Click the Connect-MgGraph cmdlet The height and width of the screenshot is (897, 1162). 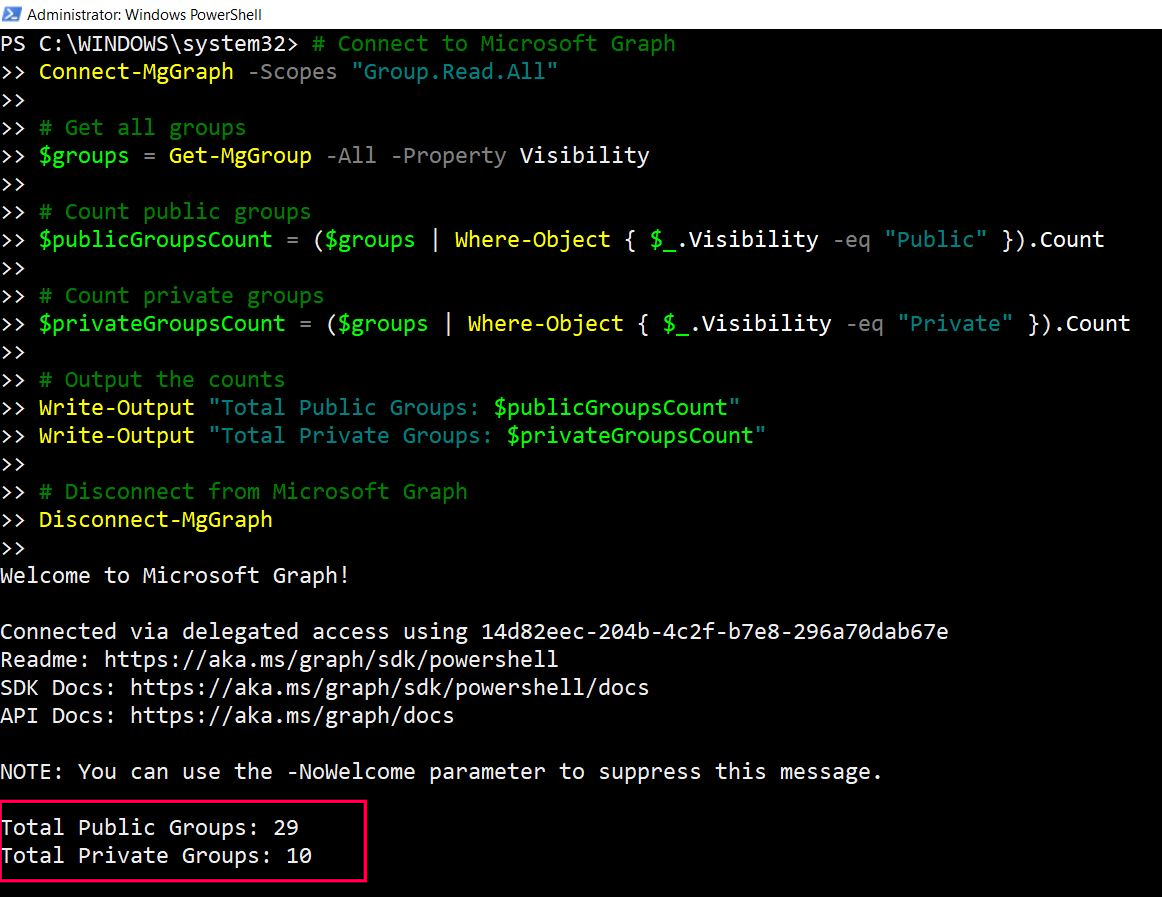click(x=136, y=72)
